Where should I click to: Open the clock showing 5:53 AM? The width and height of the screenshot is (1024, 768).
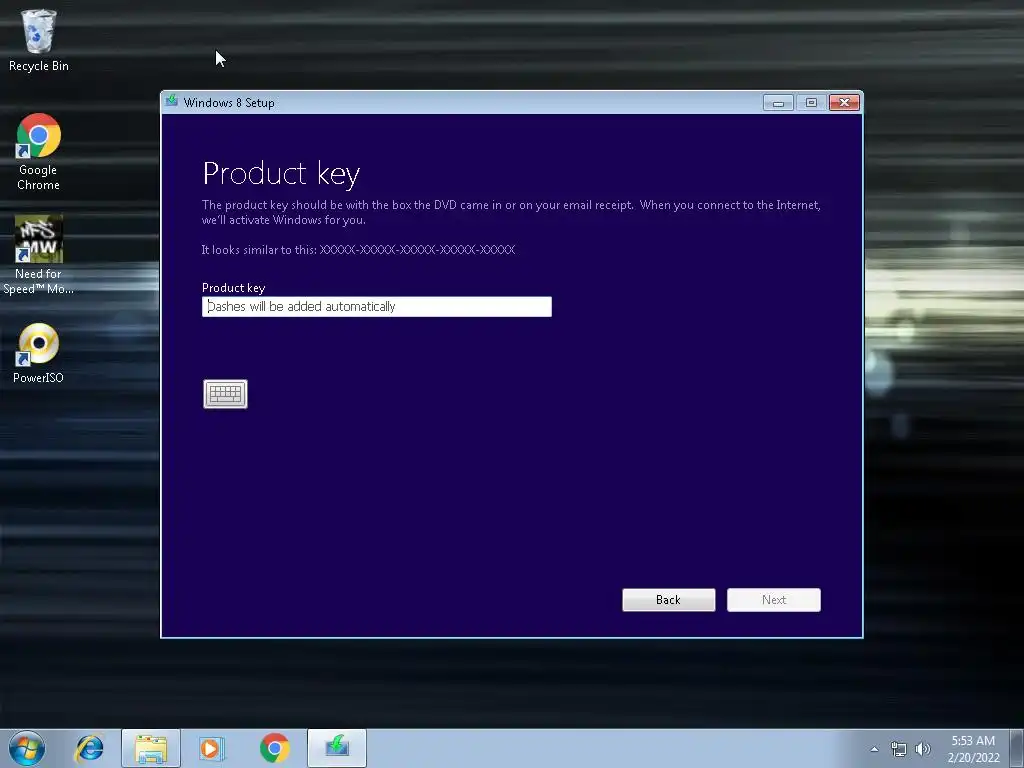(x=973, y=748)
